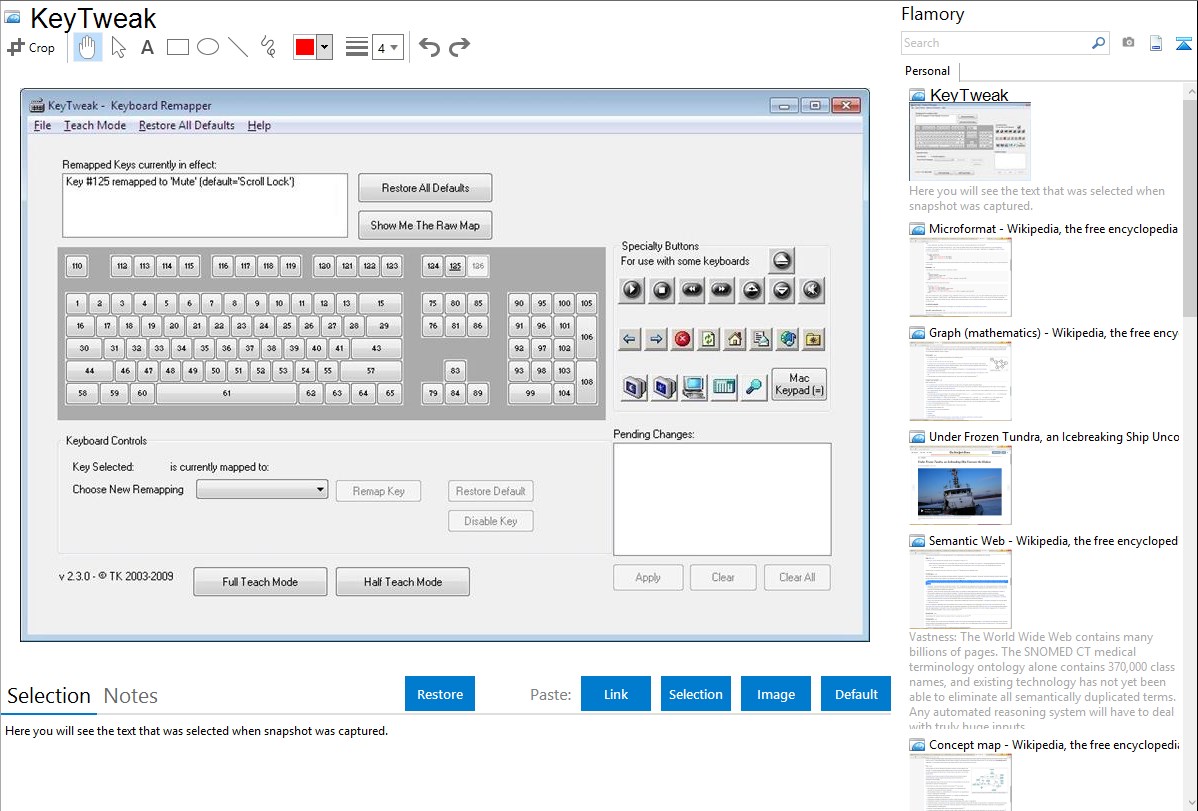Click the Favorites folder specialty button
1198x811 pixels.
point(814,339)
